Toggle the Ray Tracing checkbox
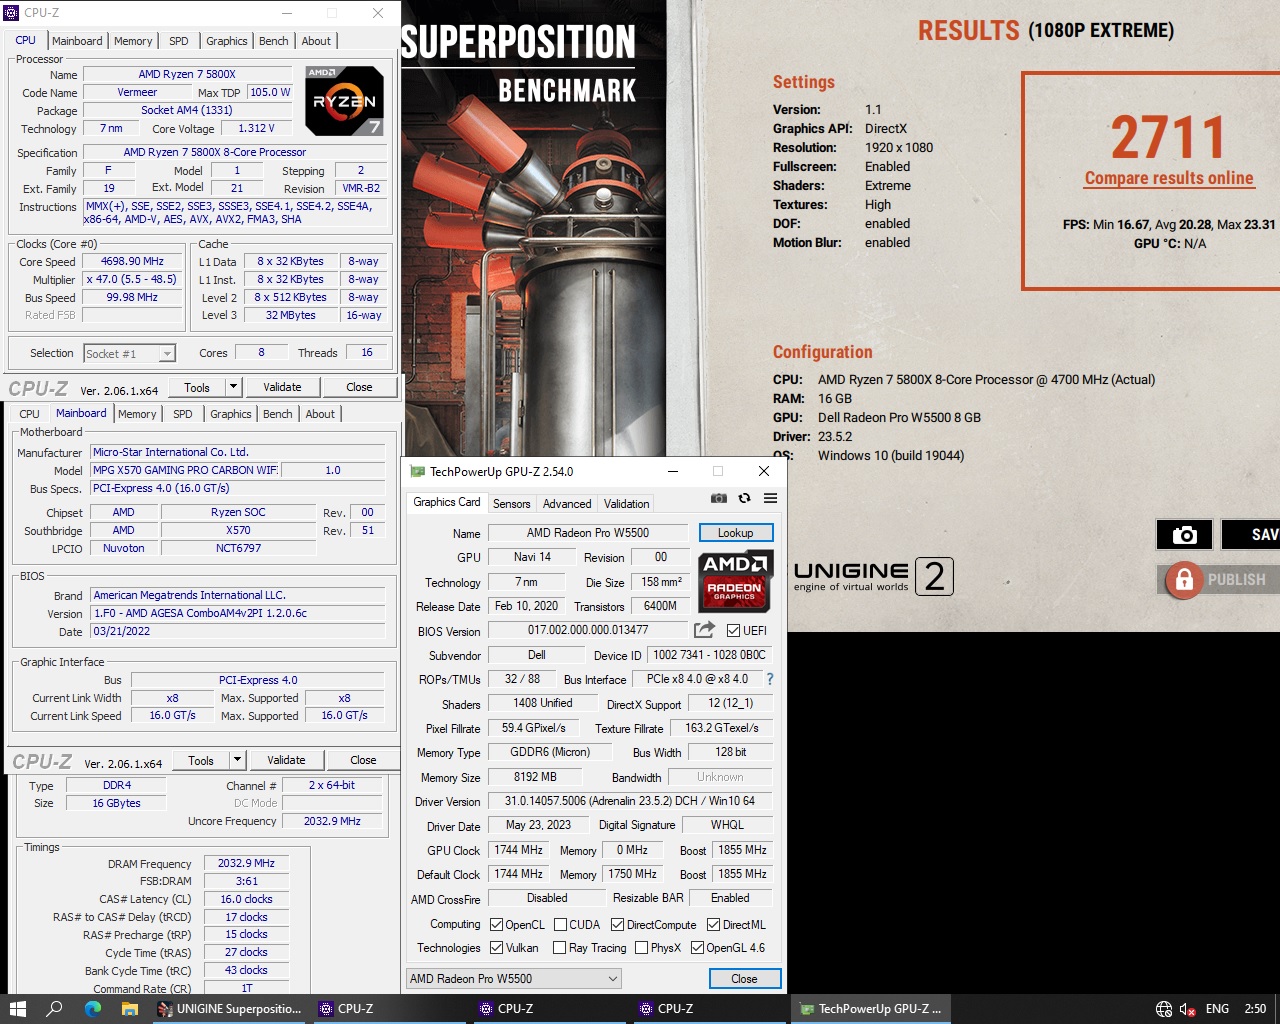Image resolution: width=1280 pixels, height=1024 pixels. (x=560, y=948)
